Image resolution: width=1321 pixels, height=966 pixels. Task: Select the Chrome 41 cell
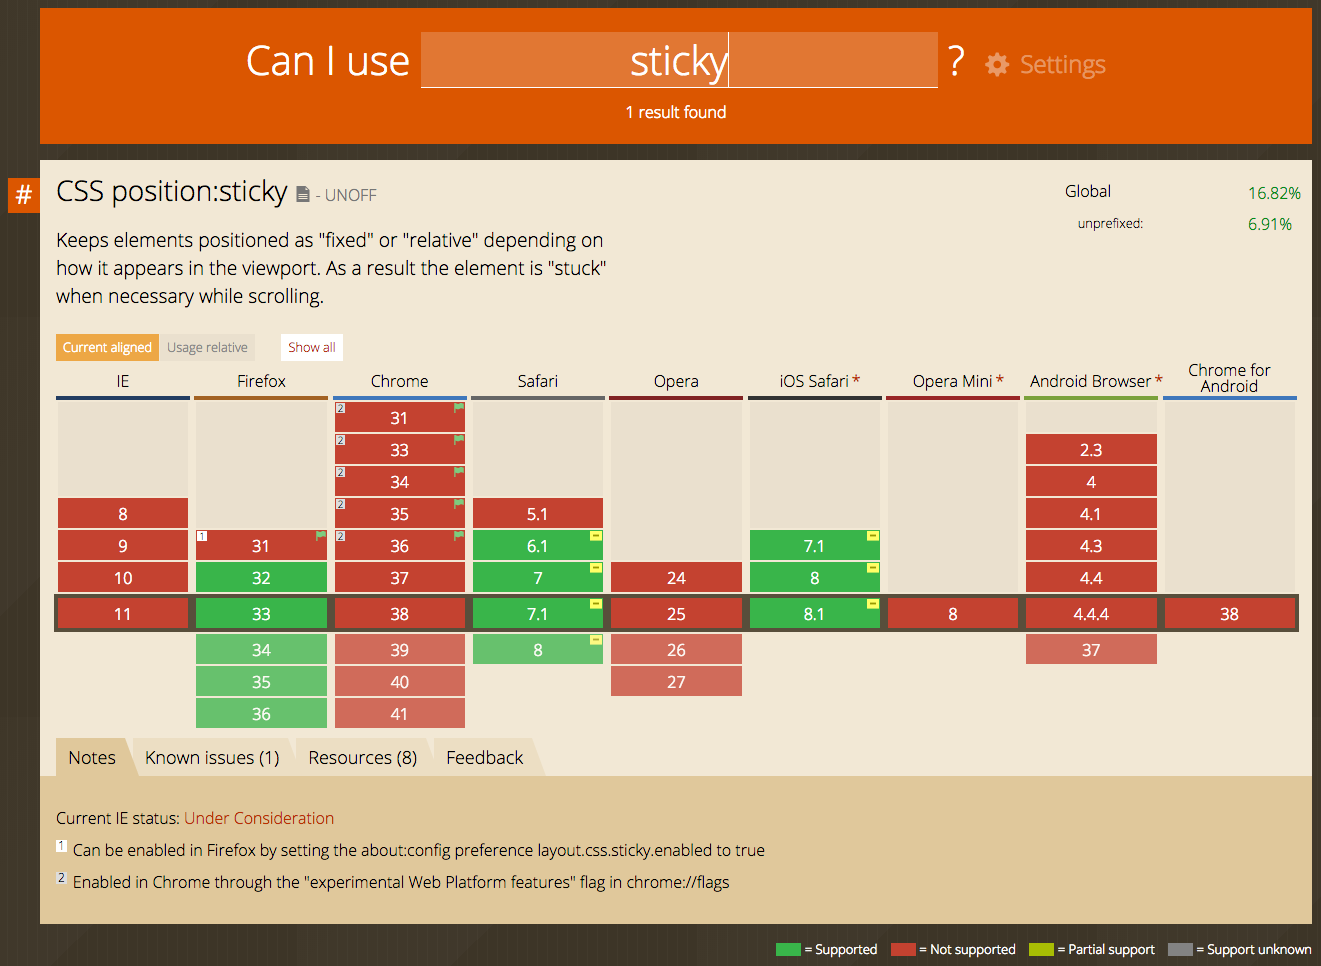[x=400, y=714]
